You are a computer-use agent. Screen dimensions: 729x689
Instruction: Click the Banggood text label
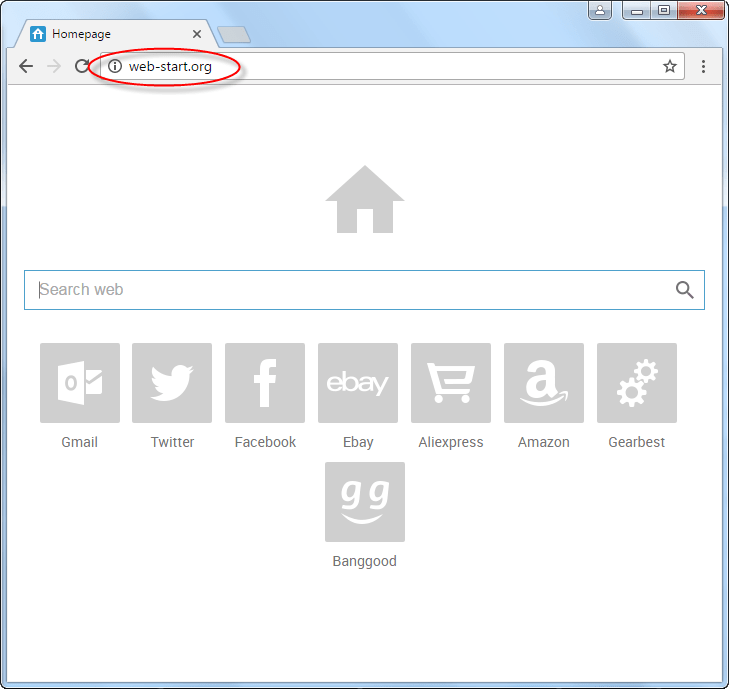[364, 561]
